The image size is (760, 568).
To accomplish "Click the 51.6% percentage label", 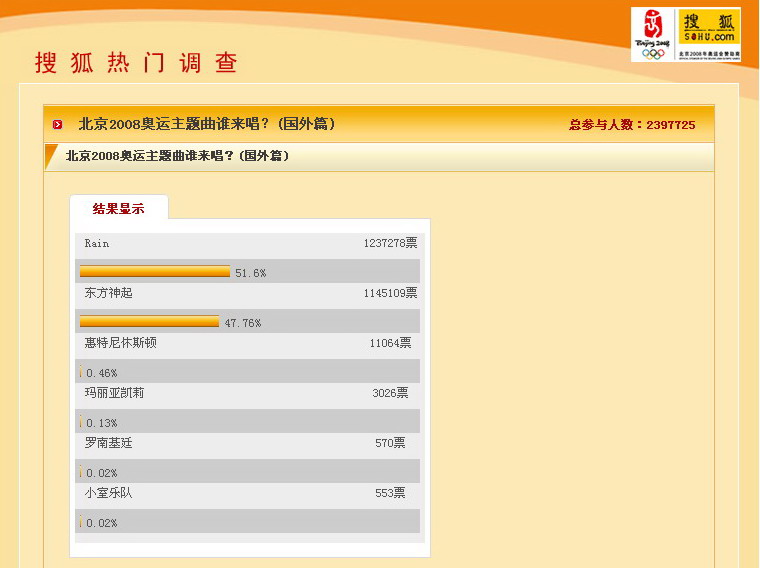I will [x=251, y=273].
